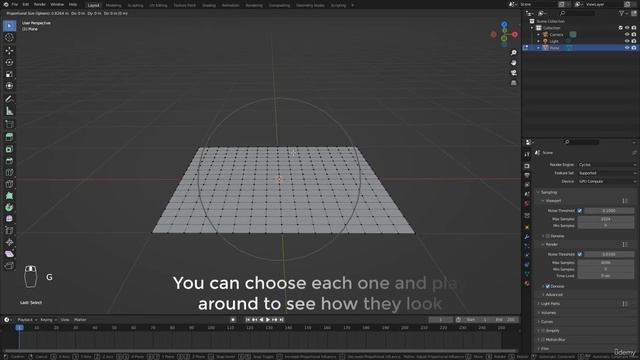Toggle the Render Denoise checkbox

click(548, 287)
